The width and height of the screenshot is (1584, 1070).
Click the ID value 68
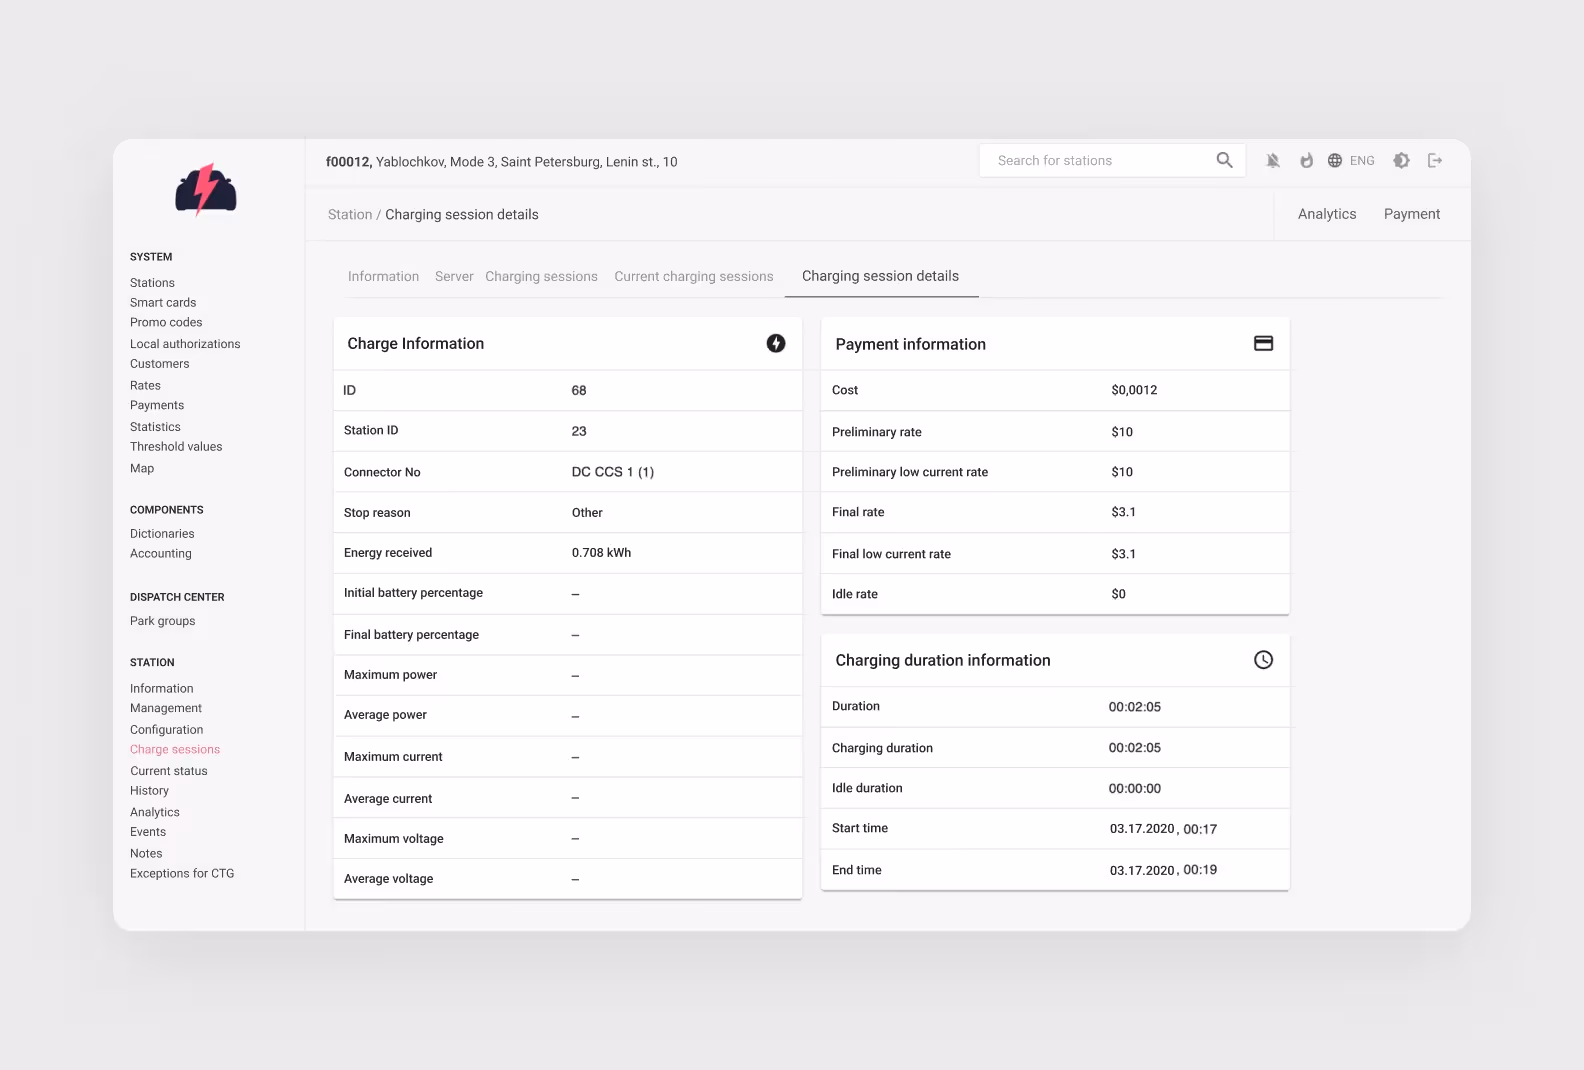(579, 390)
